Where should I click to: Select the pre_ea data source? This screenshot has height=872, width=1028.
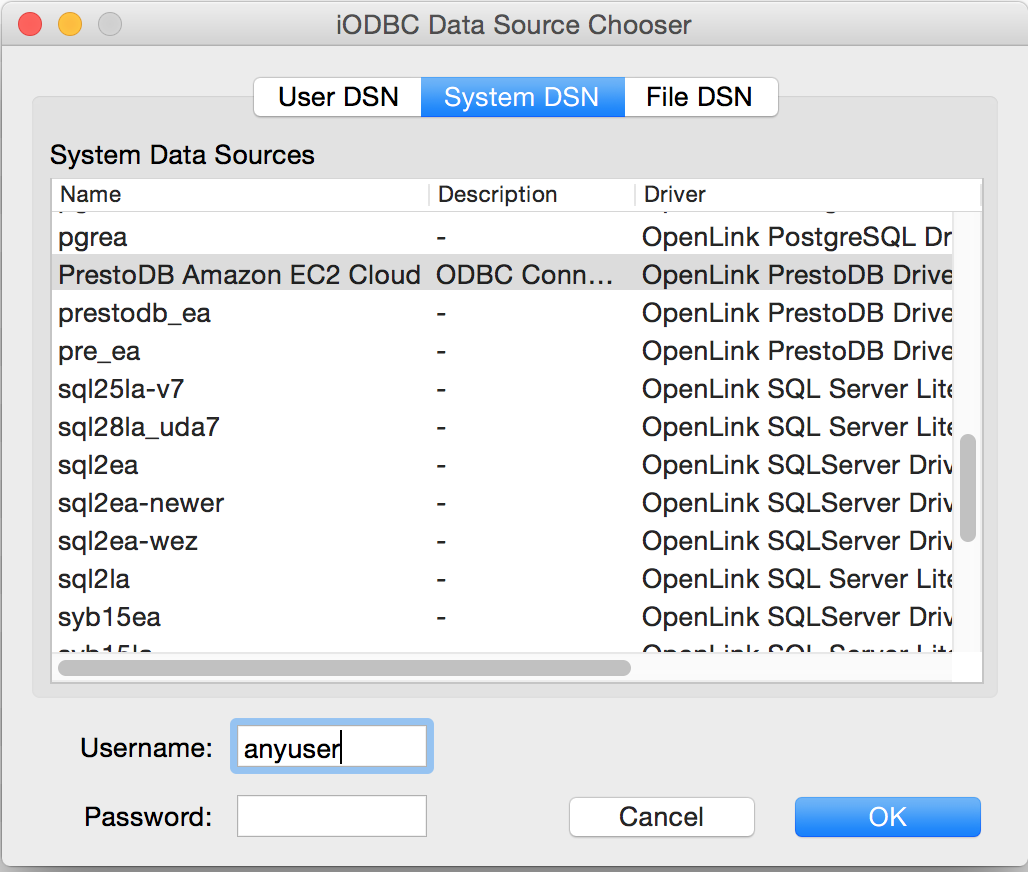pos(502,351)
